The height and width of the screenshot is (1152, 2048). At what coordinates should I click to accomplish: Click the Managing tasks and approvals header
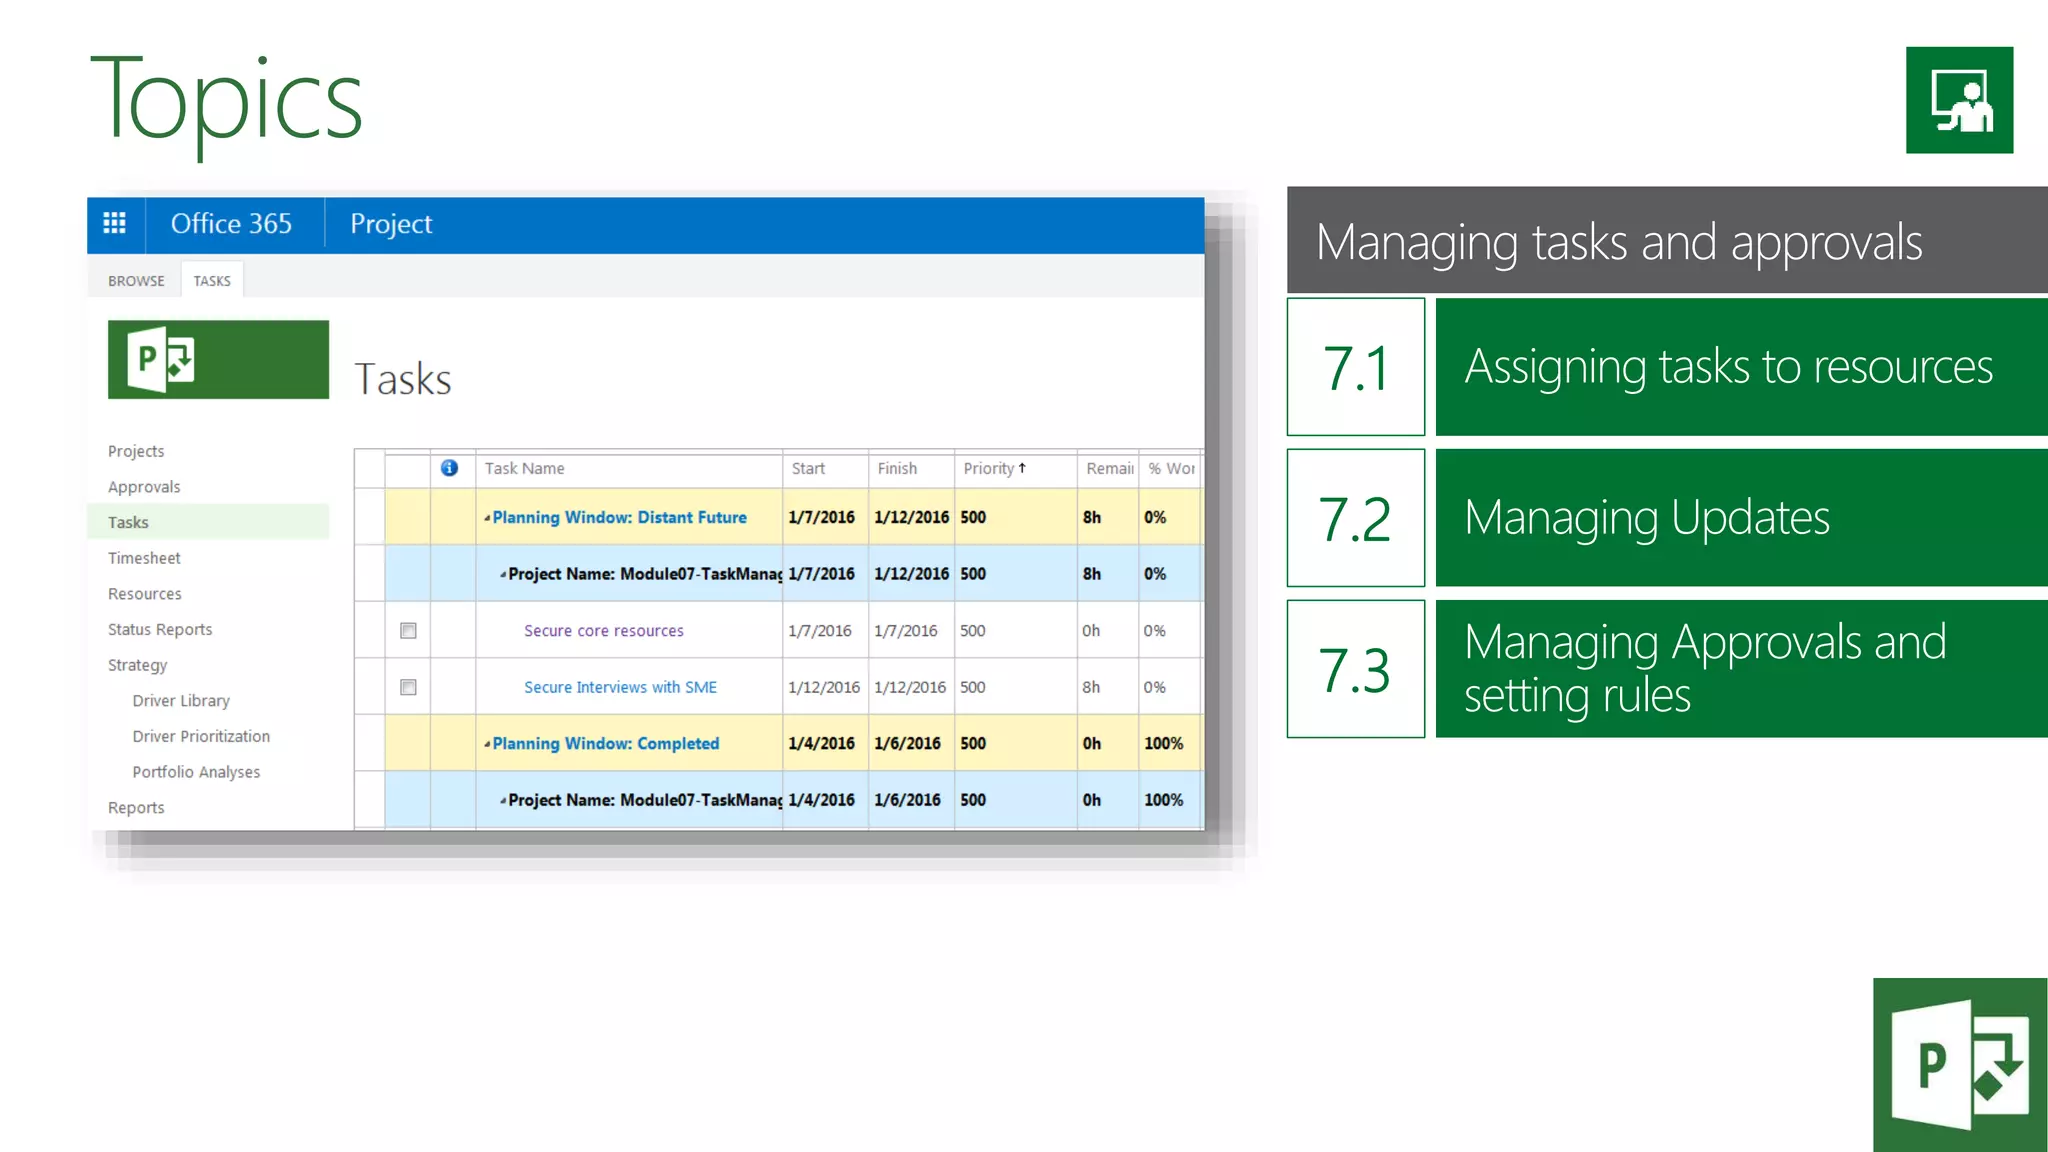(x=1667, y=240)
